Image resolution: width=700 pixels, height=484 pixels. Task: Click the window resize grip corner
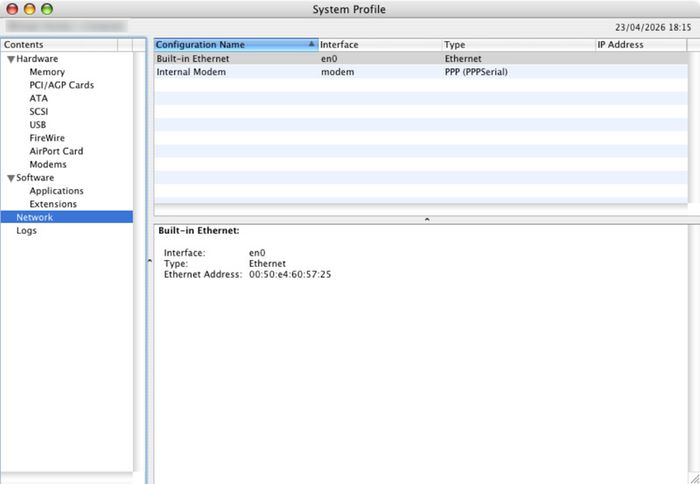(694, 479)
